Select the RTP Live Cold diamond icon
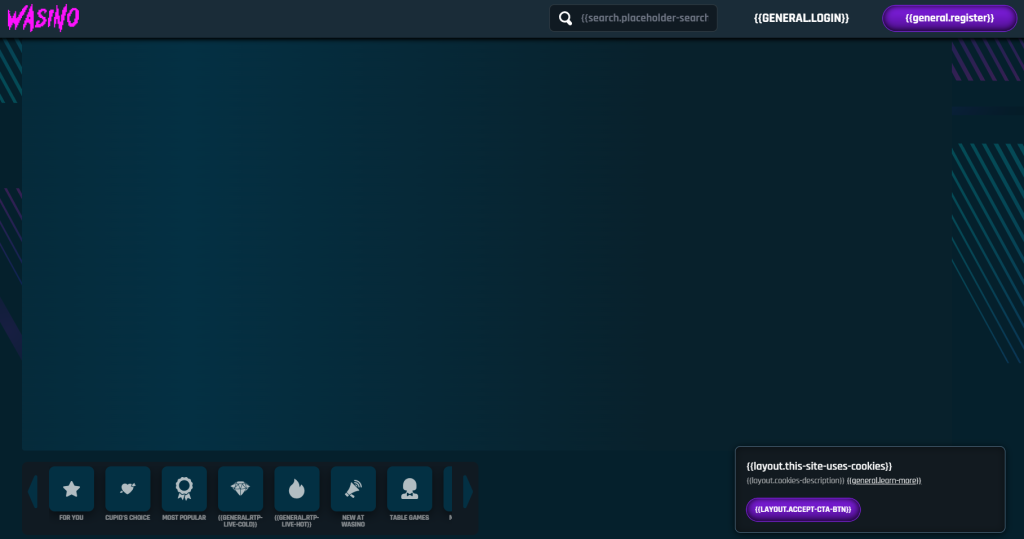This screenshot has height=539, width=1024. [x=240, y=488]
